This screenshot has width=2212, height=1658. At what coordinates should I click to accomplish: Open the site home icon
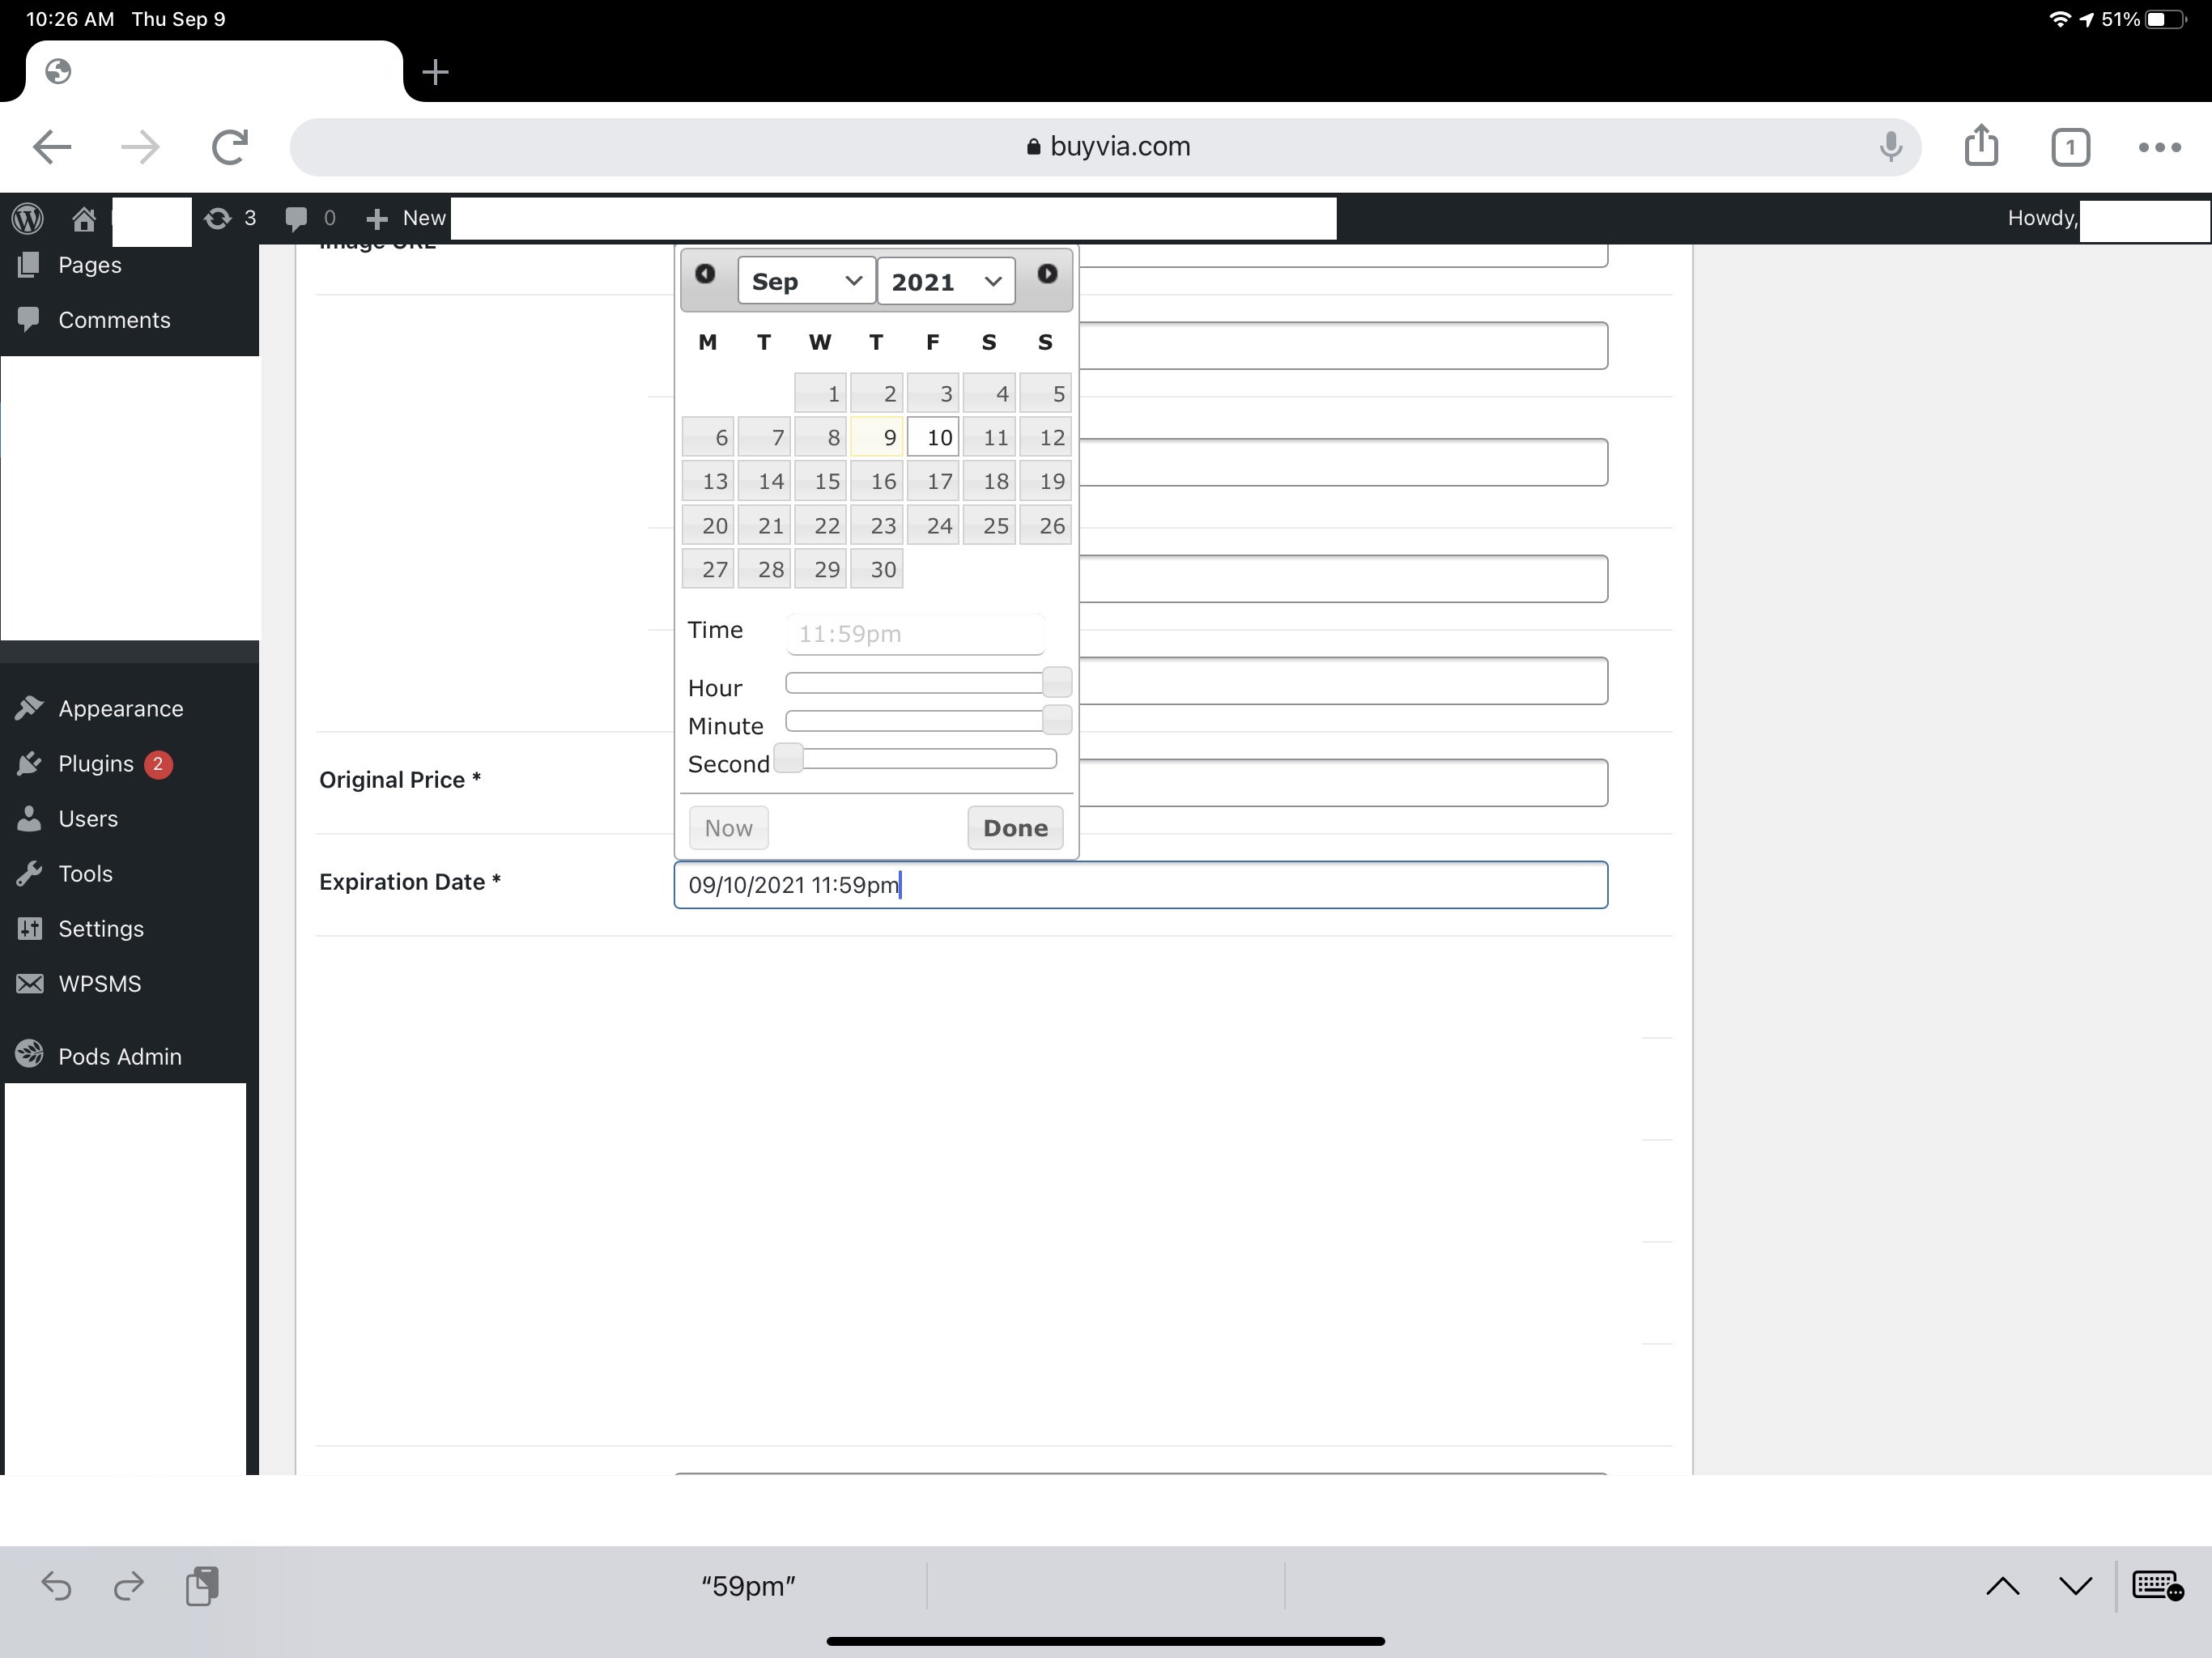pos(84,218)
